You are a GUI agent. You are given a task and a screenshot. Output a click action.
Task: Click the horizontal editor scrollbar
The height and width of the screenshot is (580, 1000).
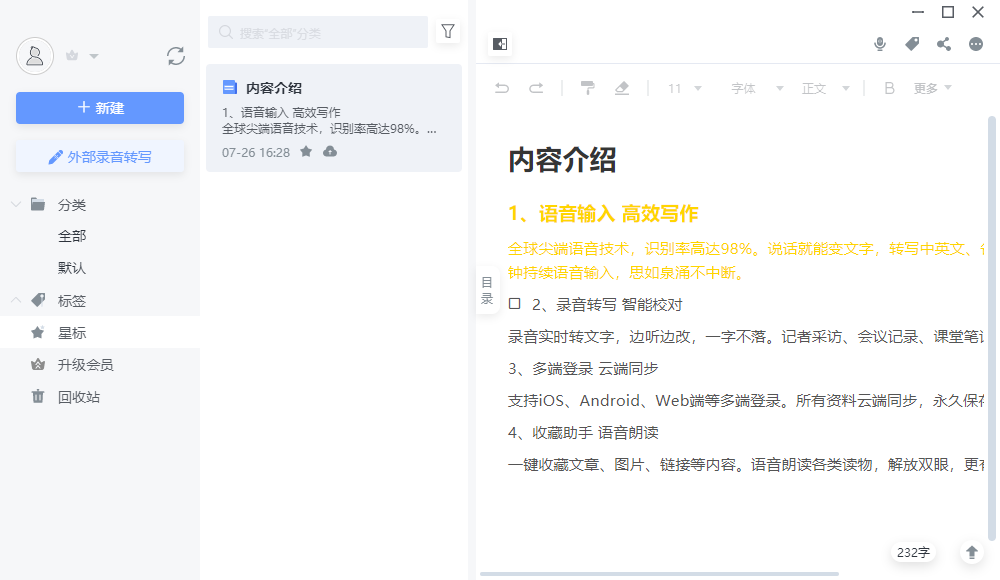659,574
